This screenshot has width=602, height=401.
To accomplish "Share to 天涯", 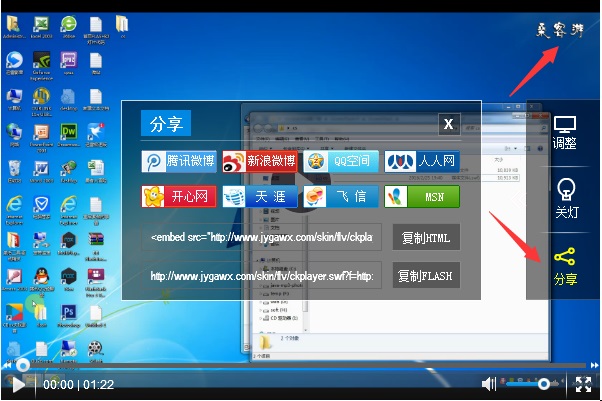I will 260,197.
